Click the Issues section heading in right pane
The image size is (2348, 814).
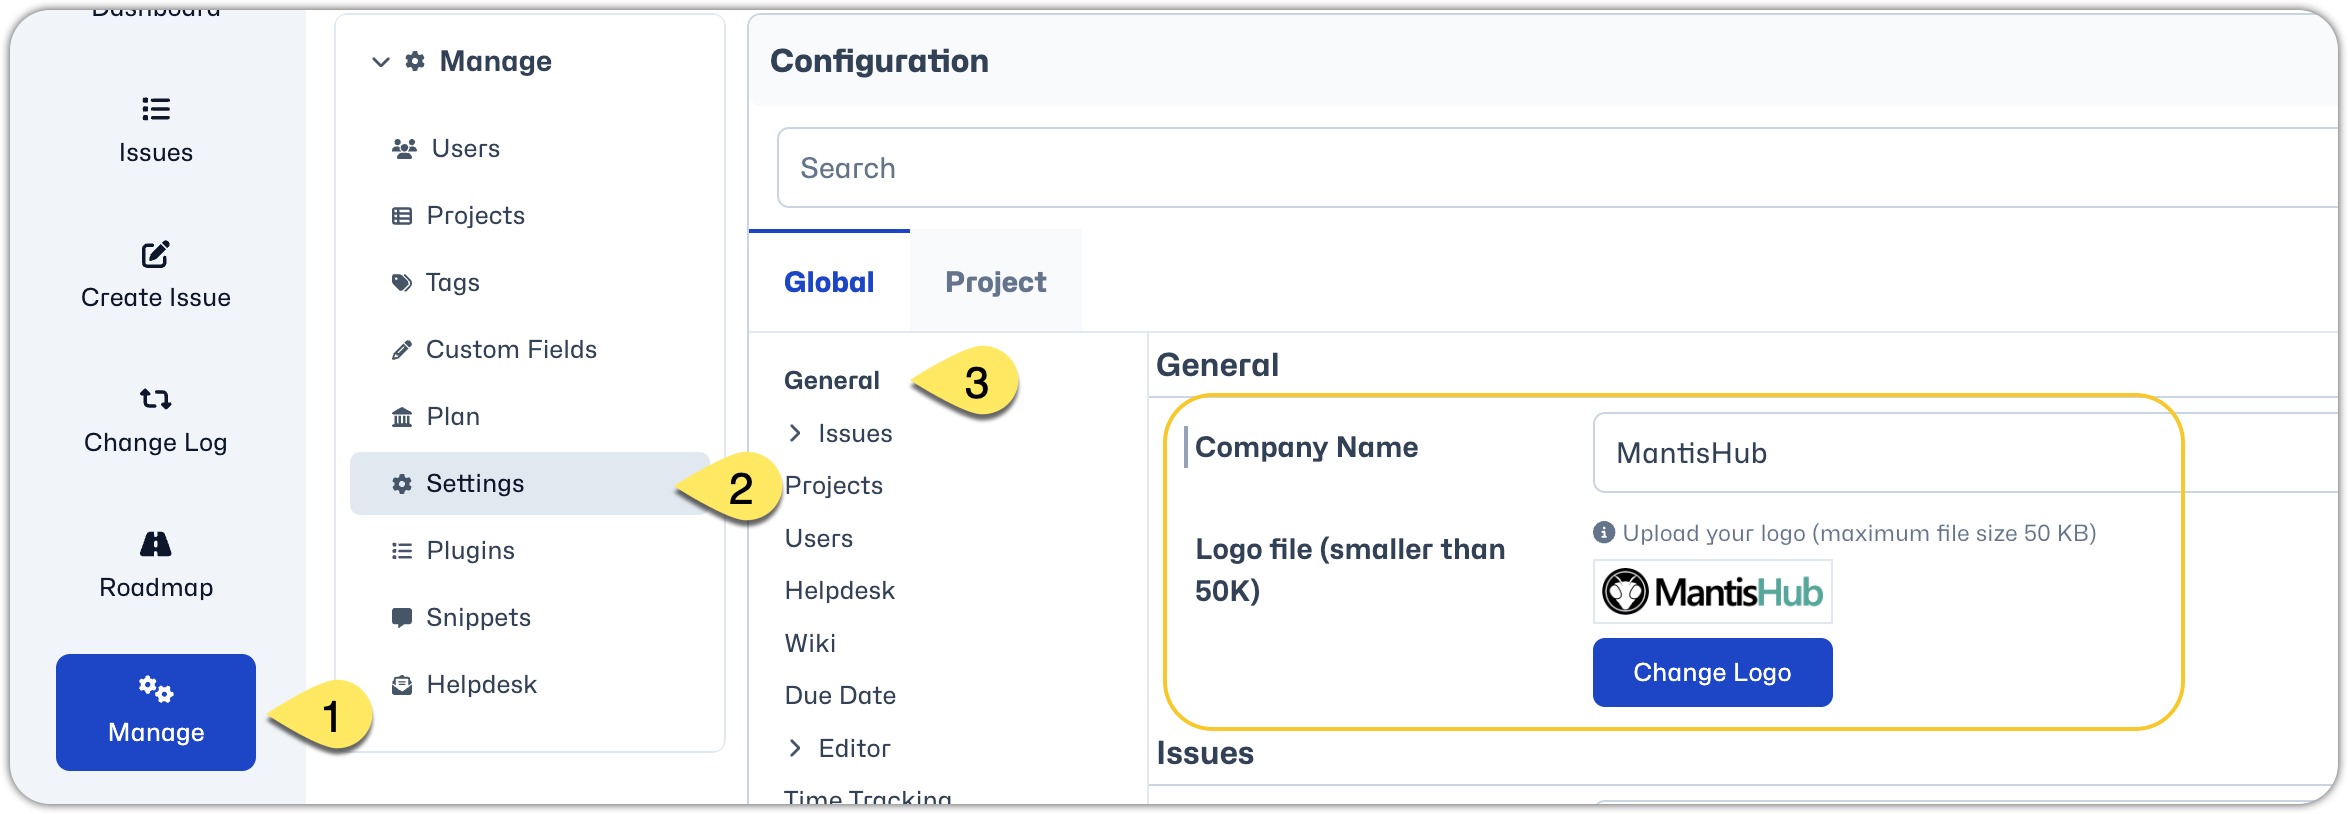[1206, 753]
